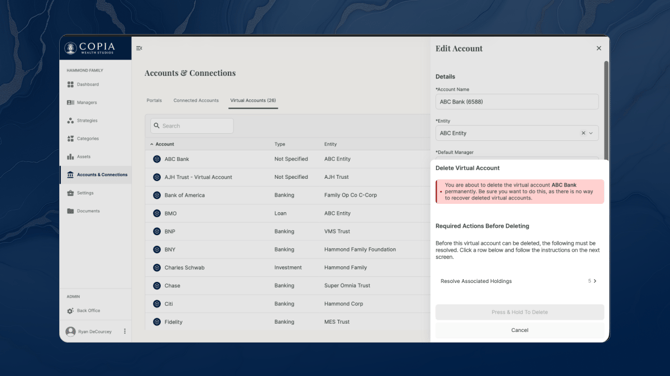Click the Entity column header
The height and width of the screenshot is (376, 670).
[x=330, y=144]
